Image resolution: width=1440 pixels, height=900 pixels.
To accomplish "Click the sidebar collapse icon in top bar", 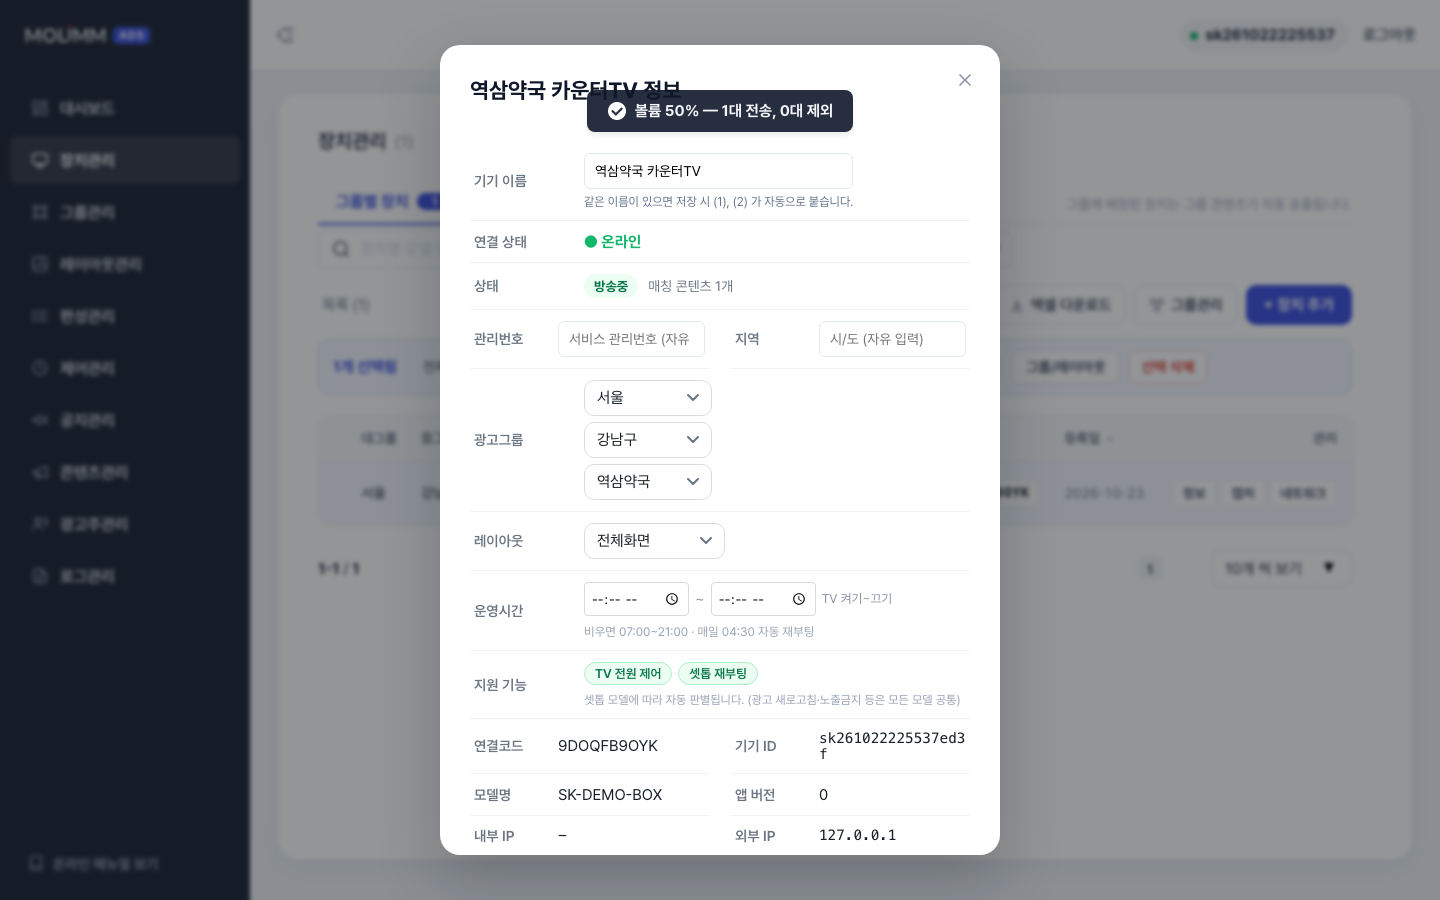I will [x=285, y=35].
